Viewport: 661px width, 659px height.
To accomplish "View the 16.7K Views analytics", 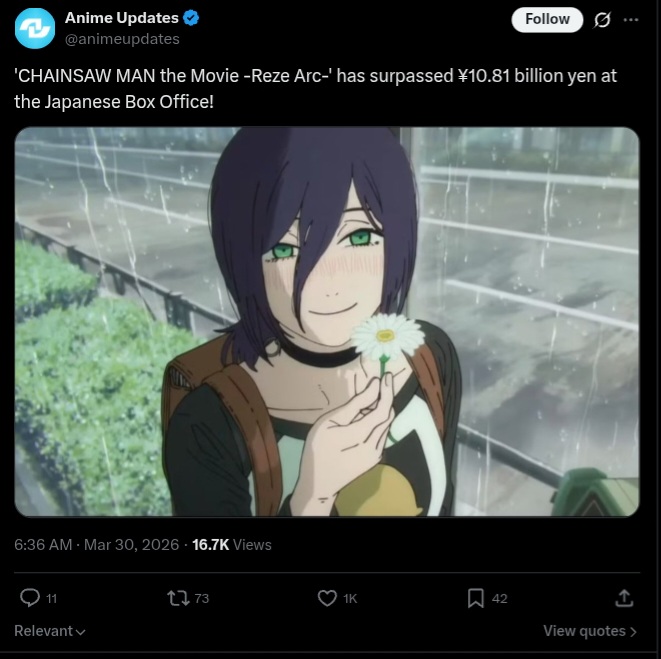I will pyautogui.click(x=232, y=544).
